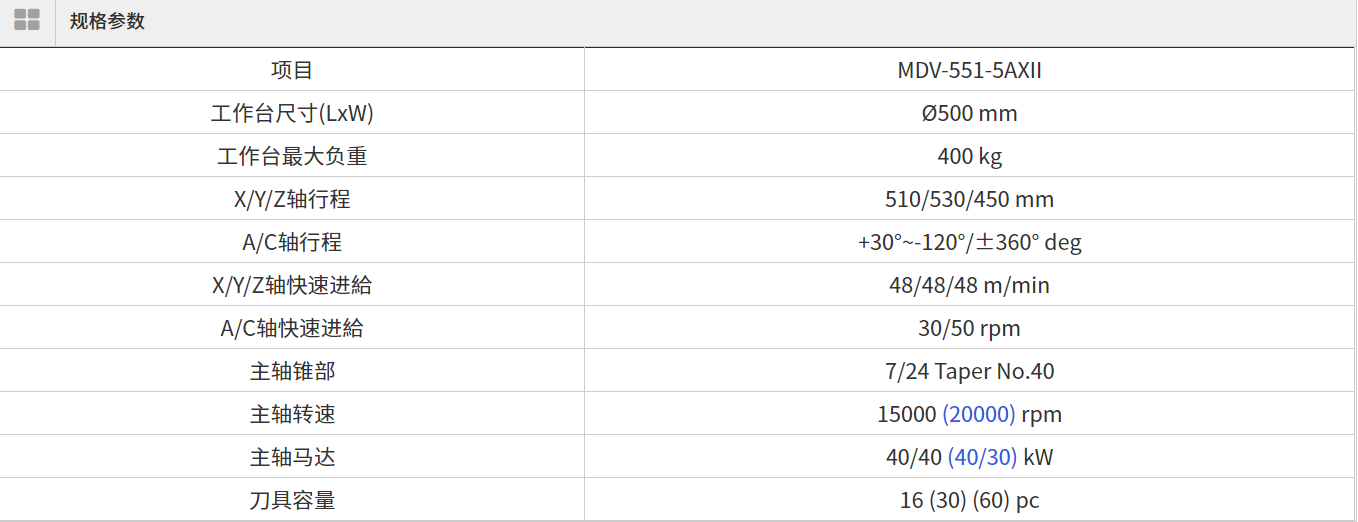1358x522 pixels.
Task: Click the 工作台尺寸(LxW) row label
Action: tap(292, 113)
